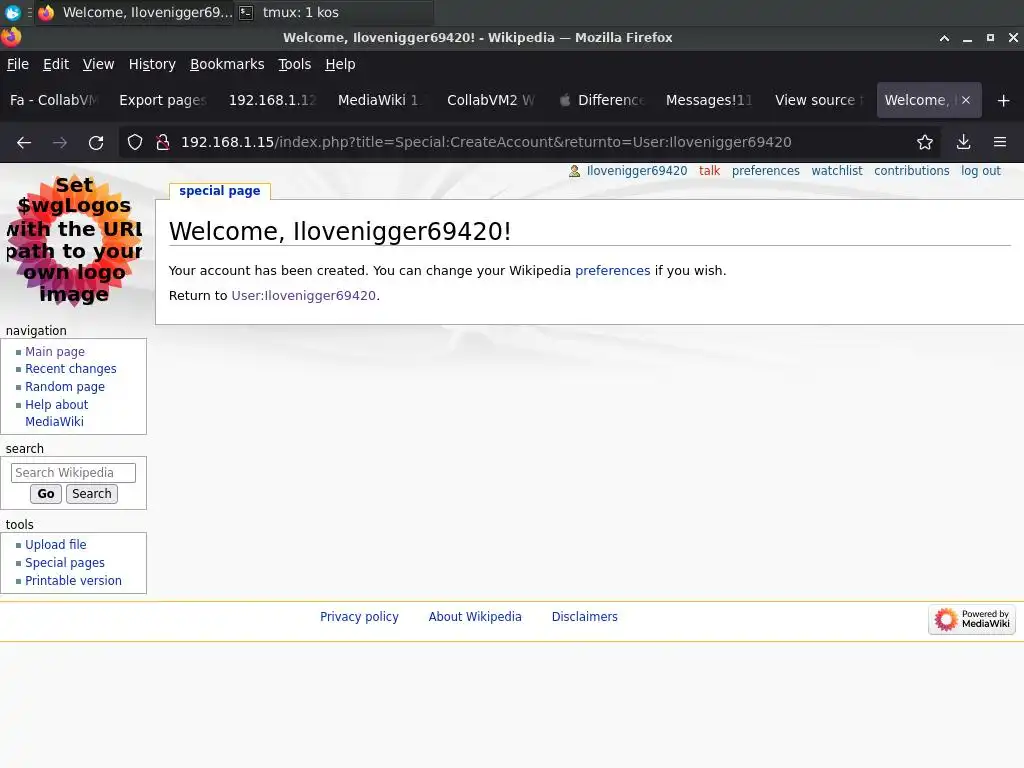The width and height of the screenshot is (1024, 768).
Task: Open a new tab with the plus button
Action: [1004, 101]
